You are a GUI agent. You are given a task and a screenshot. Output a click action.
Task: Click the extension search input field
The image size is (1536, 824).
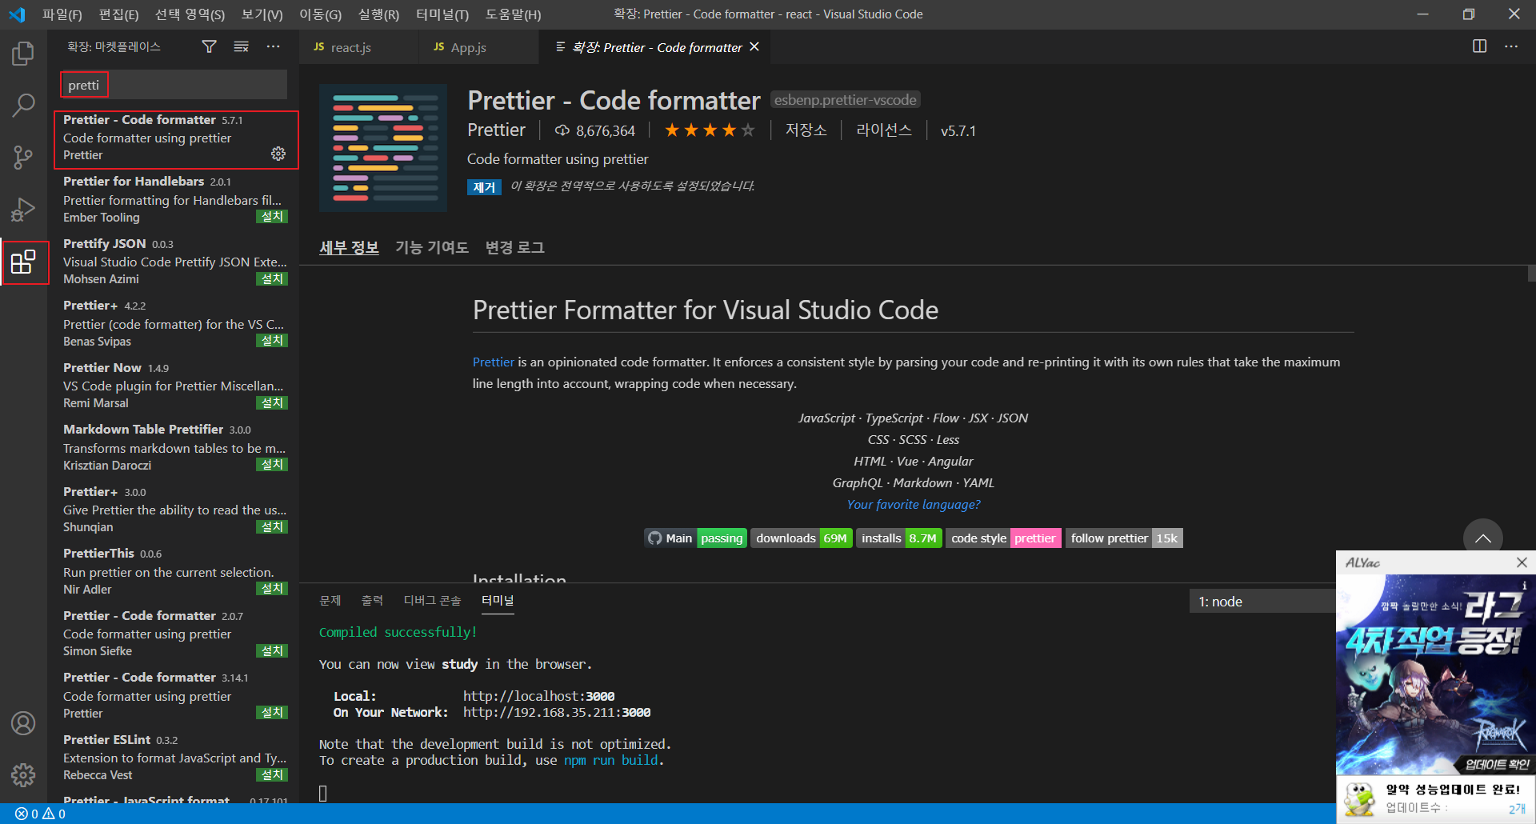tap(173, 85)
